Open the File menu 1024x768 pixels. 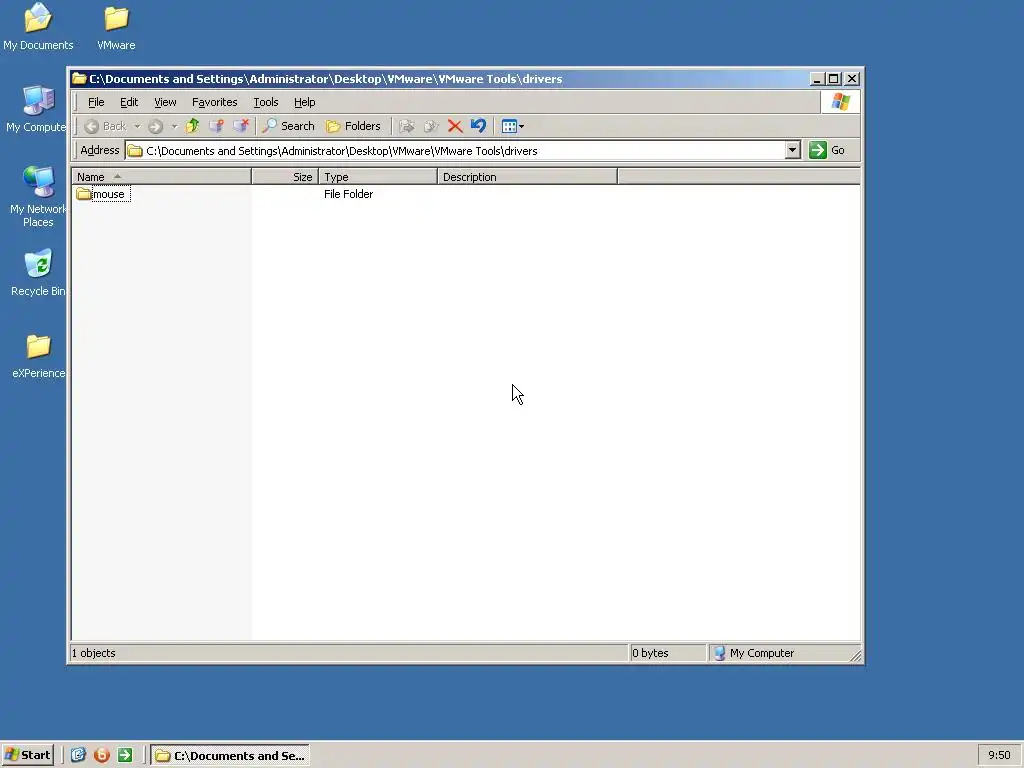(x=96, y=102)
